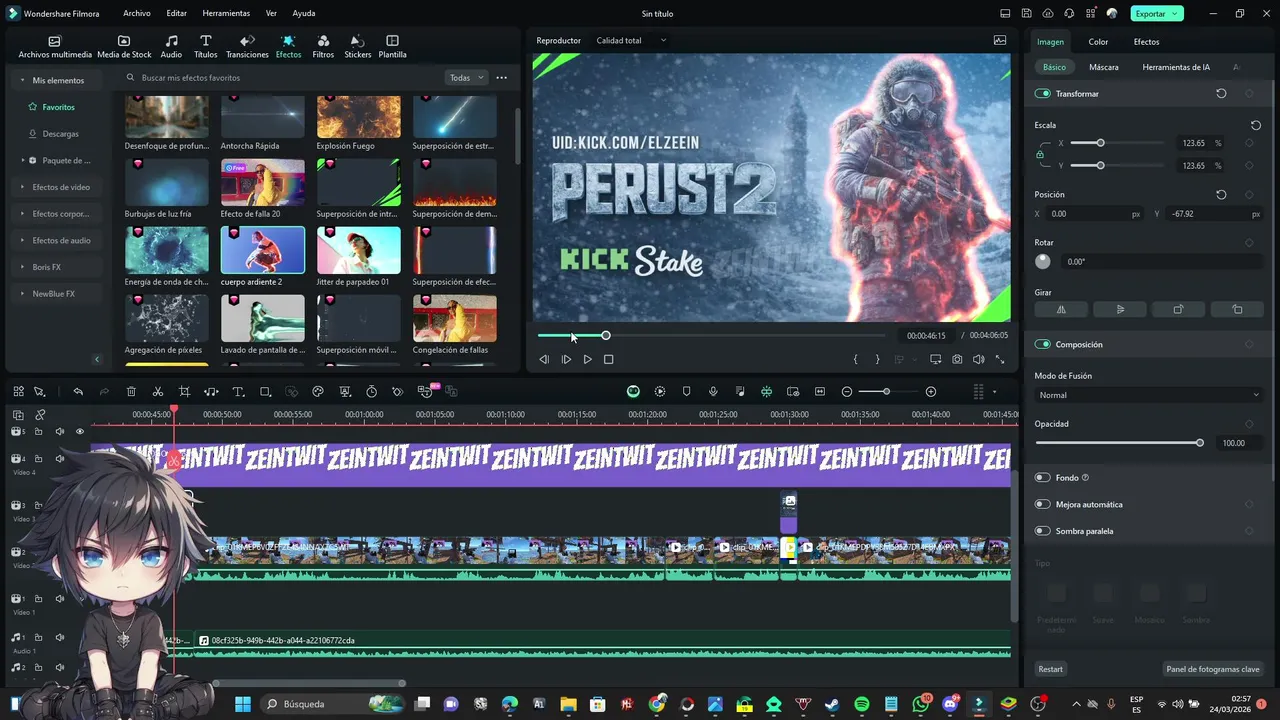The image size is (1280, 720).
Task: Add a marker with the shield icon
Action: click(686, 392)
